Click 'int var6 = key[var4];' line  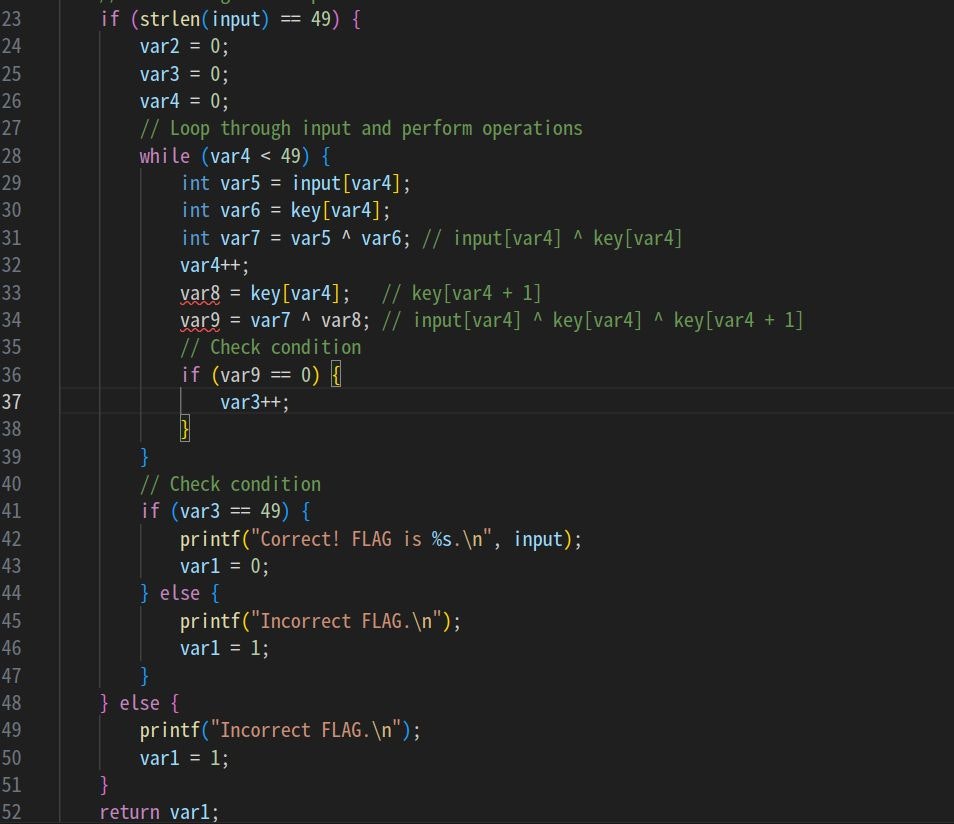point(285,211)
